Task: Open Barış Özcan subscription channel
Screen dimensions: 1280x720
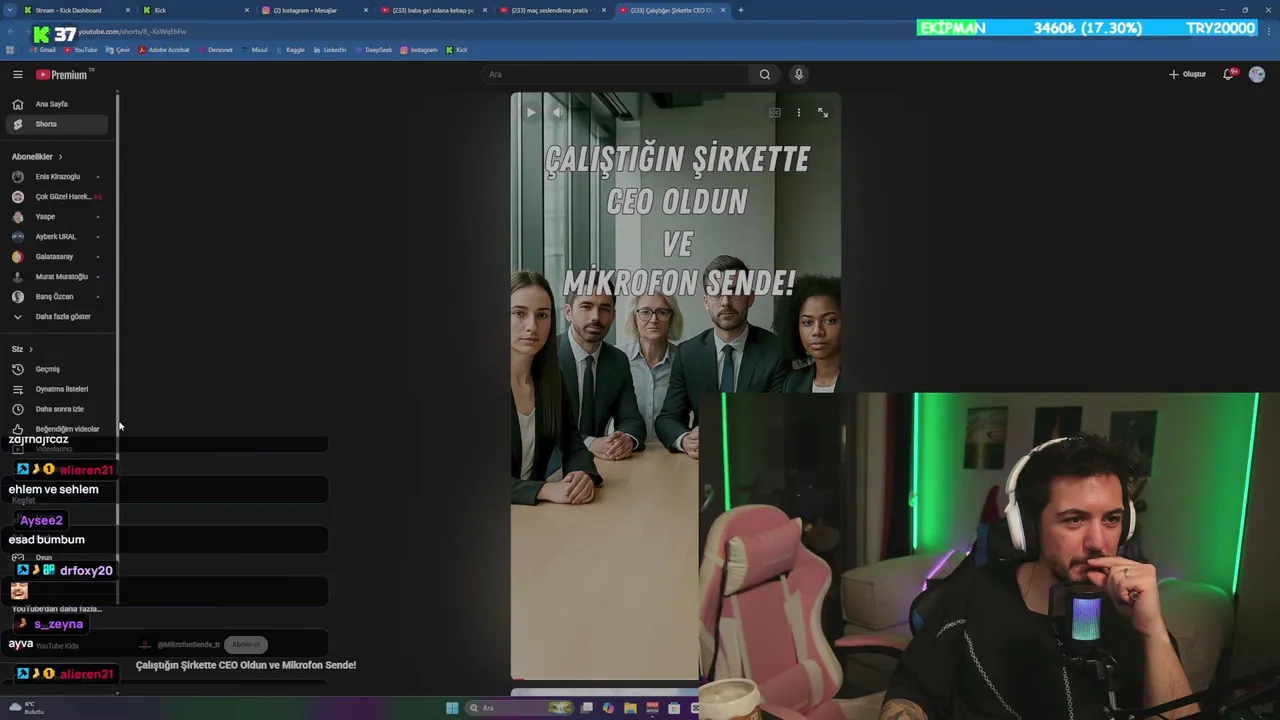Action: (x=56, y=296)
